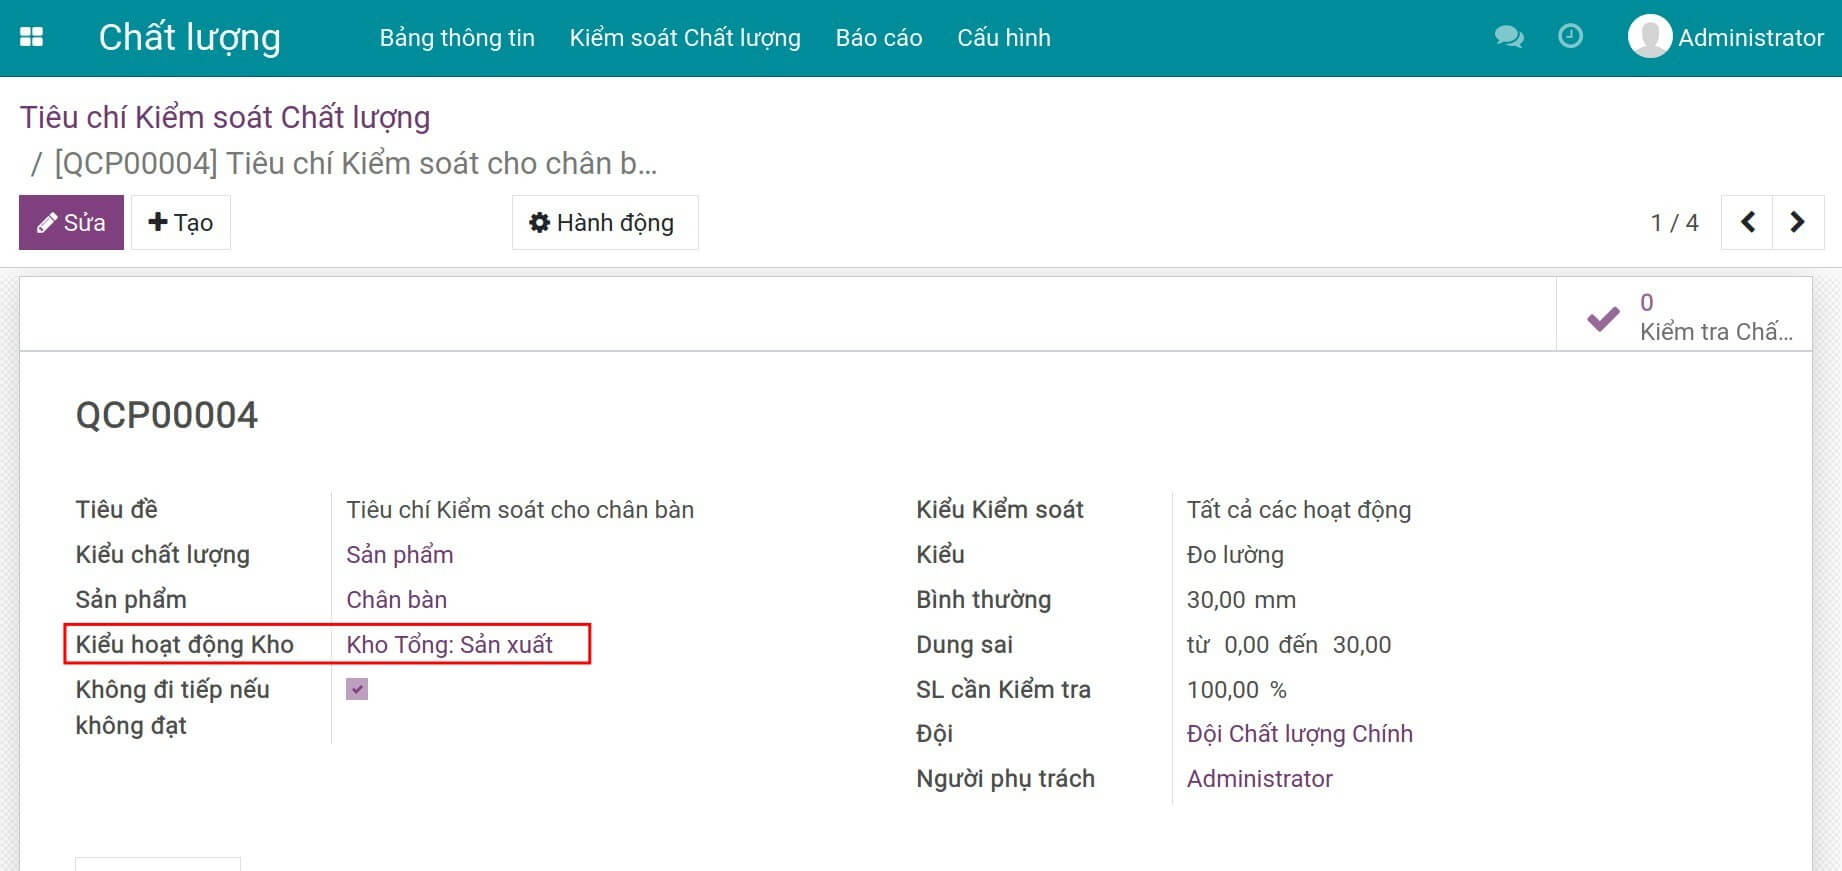Viewport: 1842px width, 871px height.
Task: Open the Administrator user menu
Action: [x=1726, y=37]
